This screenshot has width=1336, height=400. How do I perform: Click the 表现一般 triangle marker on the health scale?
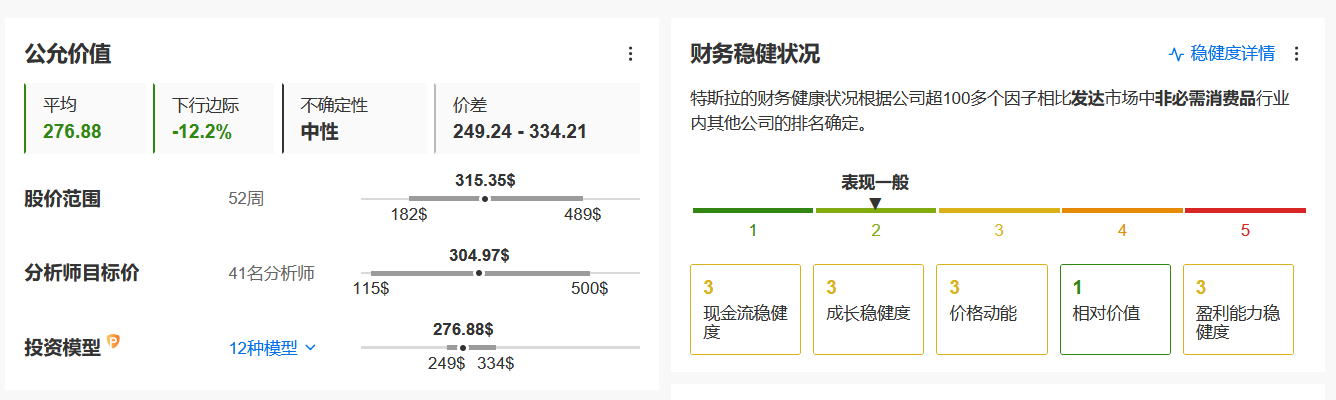[x=875, y=203]
